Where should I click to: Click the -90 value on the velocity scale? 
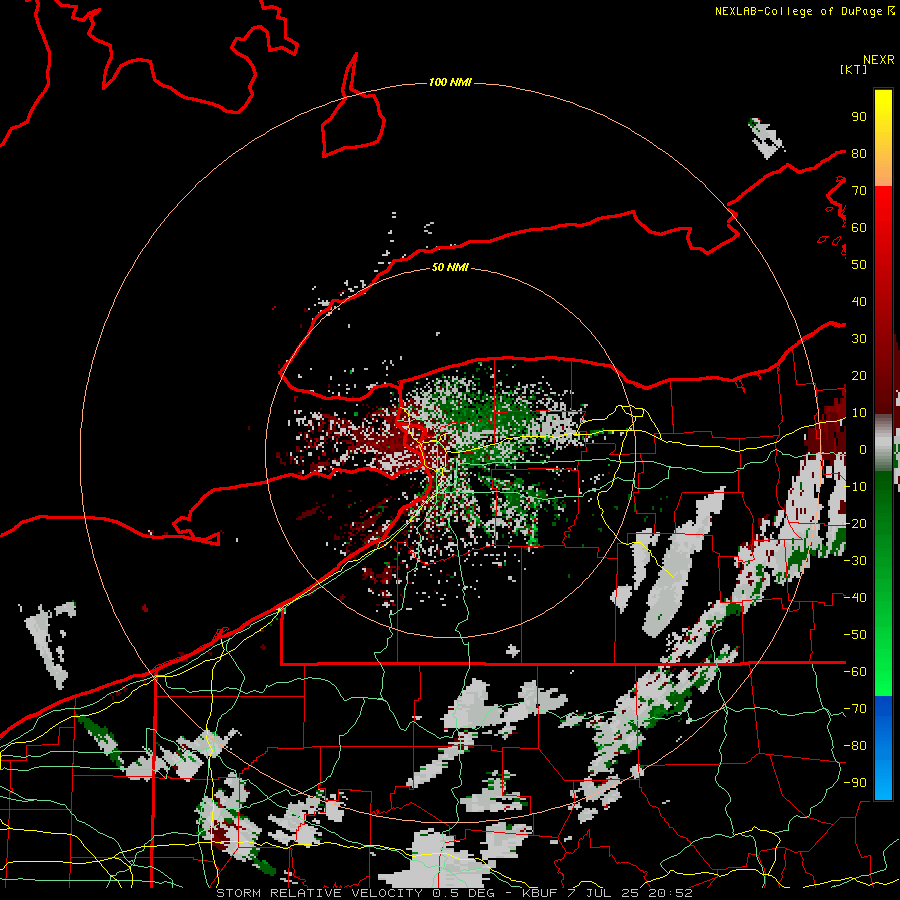pos(855,783)
